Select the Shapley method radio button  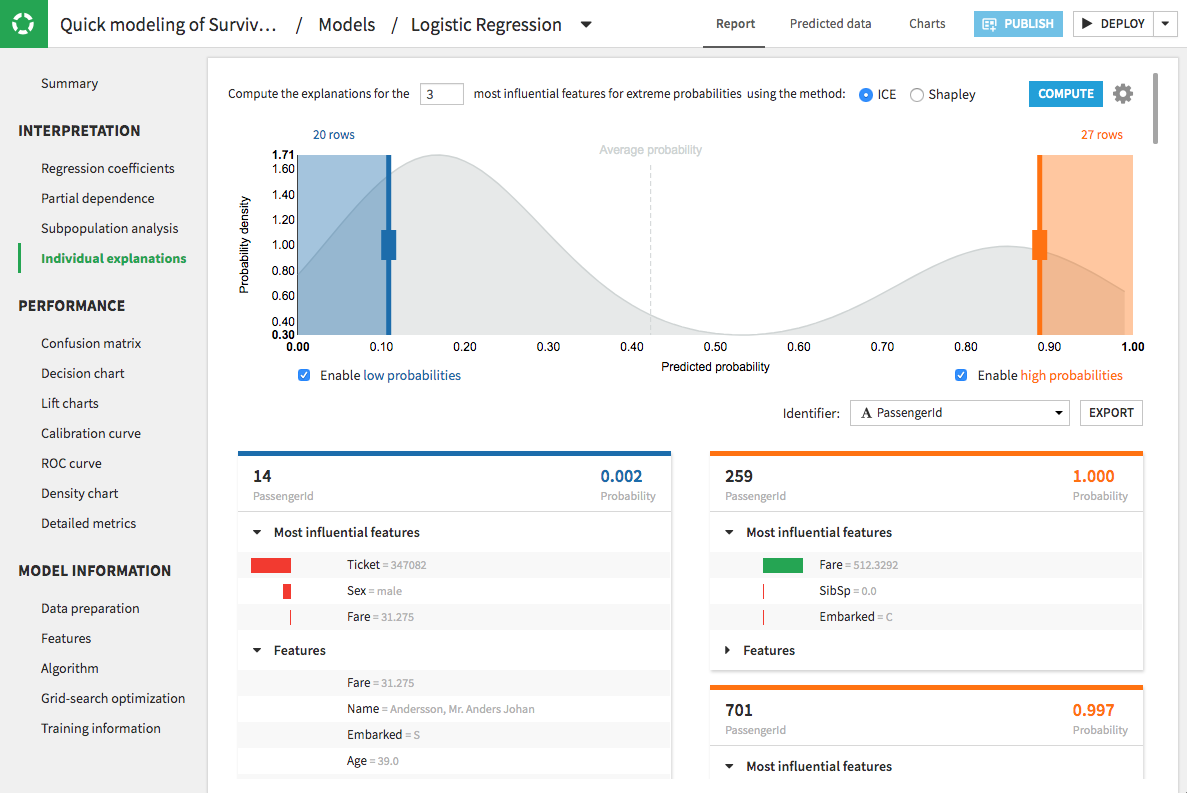[x=917, y=95]
